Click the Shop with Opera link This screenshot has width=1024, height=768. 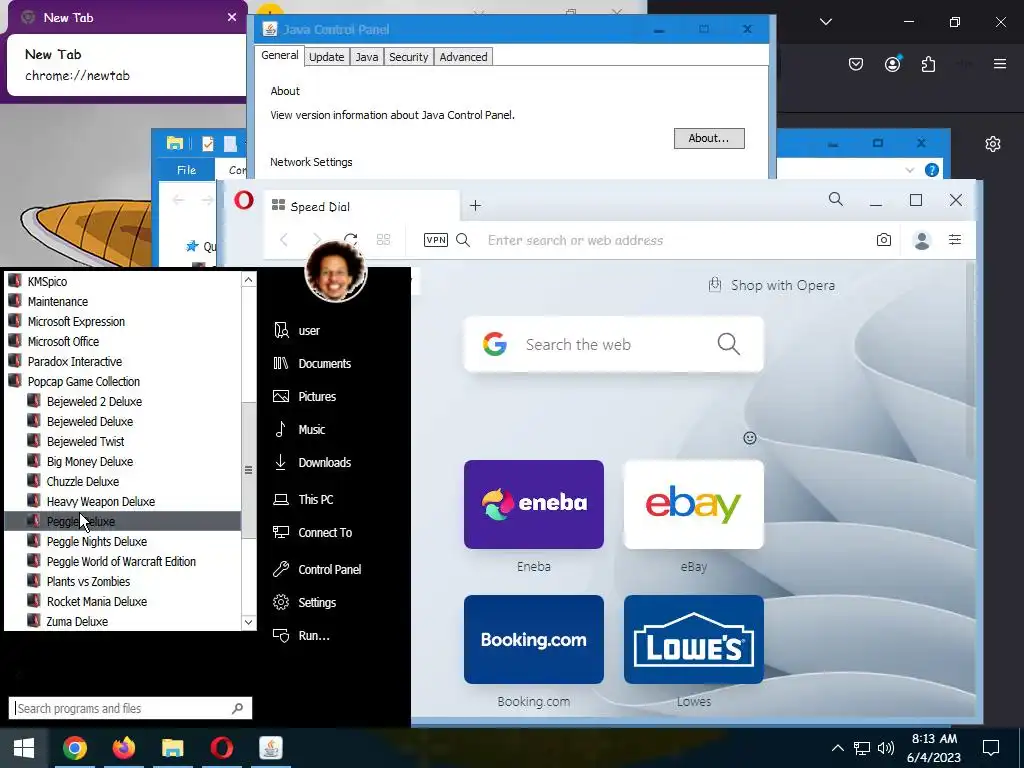[771, 285]
